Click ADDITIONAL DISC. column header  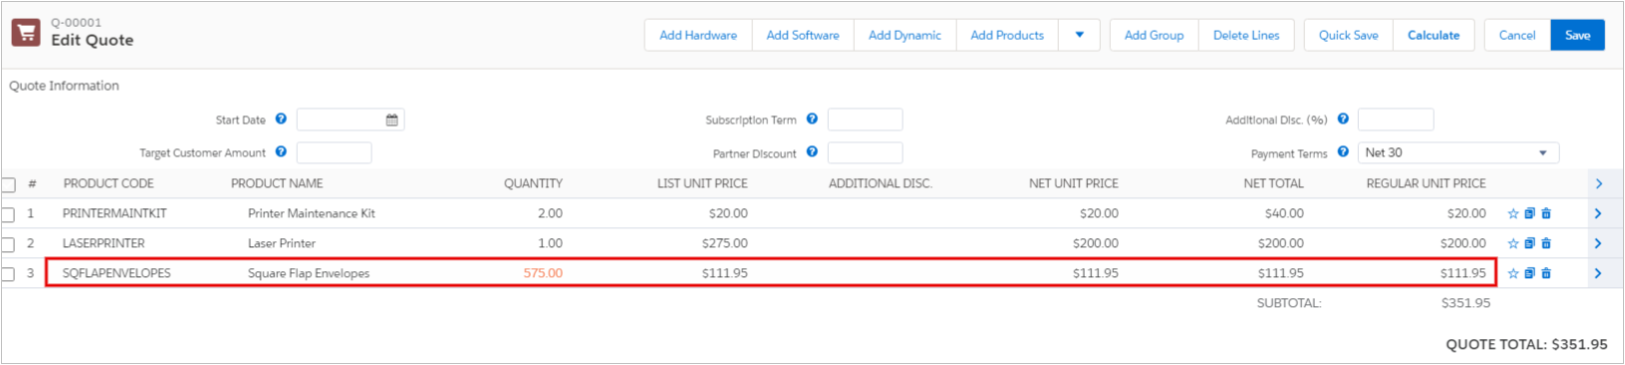point(880,184)
